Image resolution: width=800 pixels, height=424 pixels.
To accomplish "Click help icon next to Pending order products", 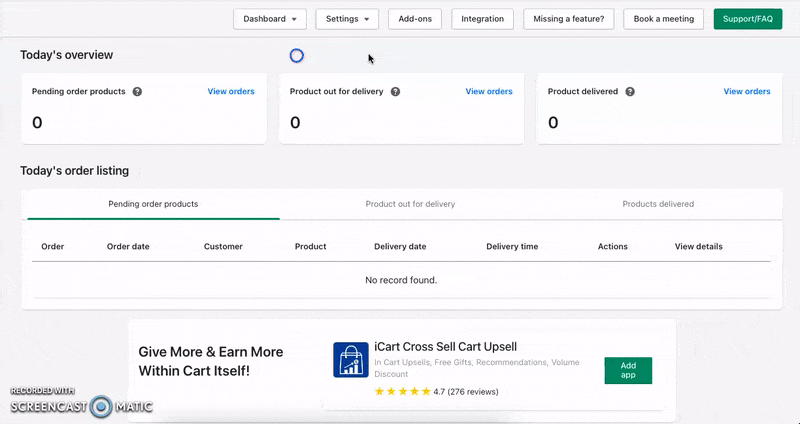I will point(137,92).
